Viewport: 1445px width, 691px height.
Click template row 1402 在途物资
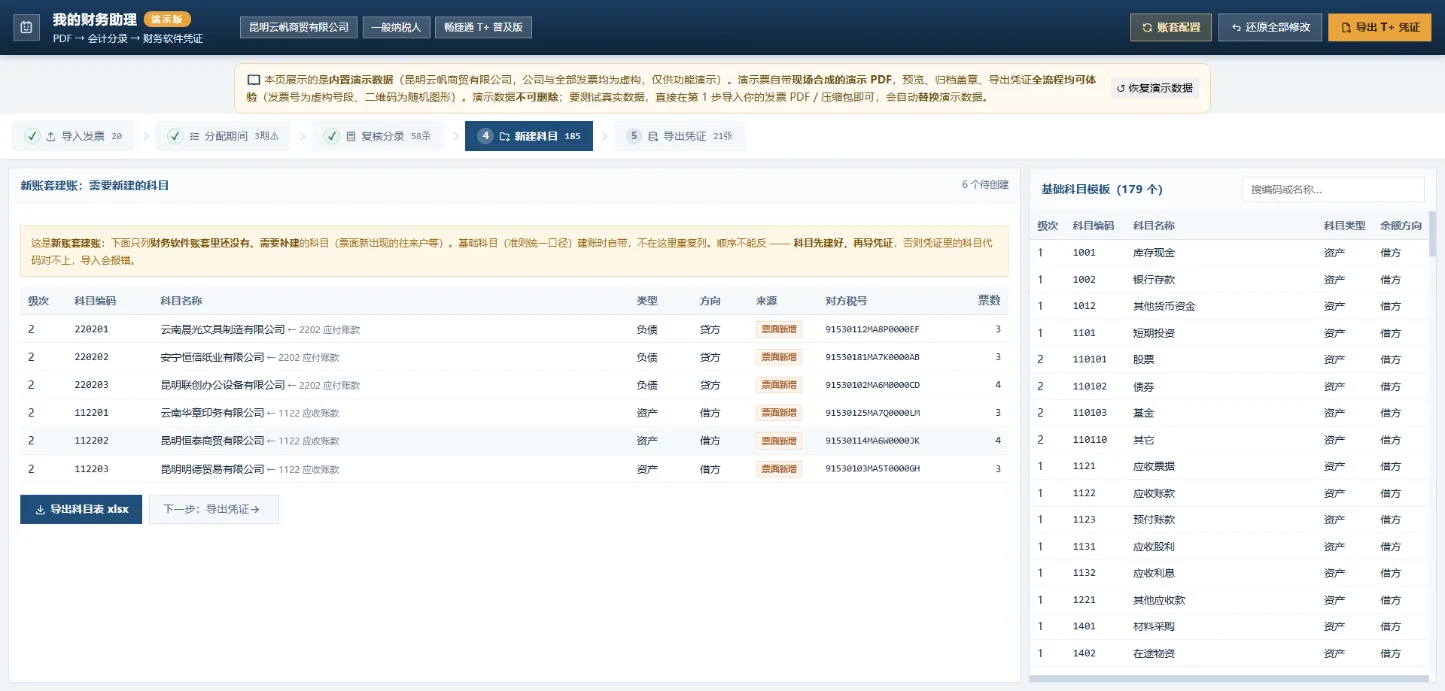[x=1229, y=653]
